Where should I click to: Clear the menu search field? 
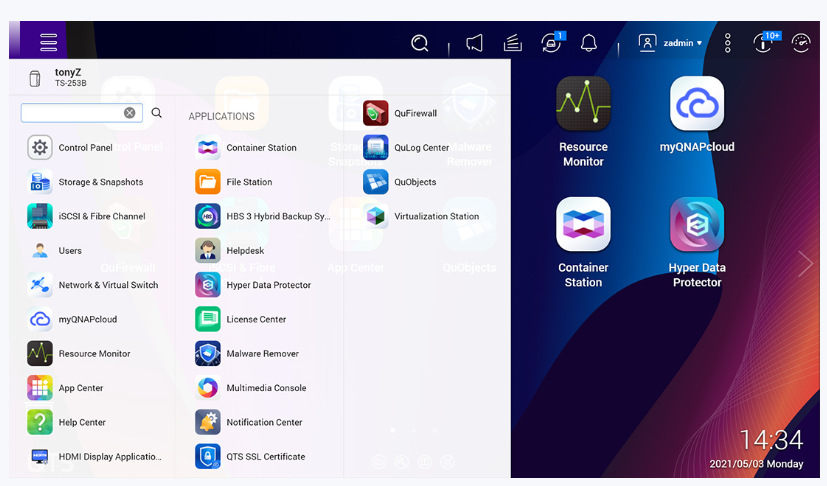(130, 113)
